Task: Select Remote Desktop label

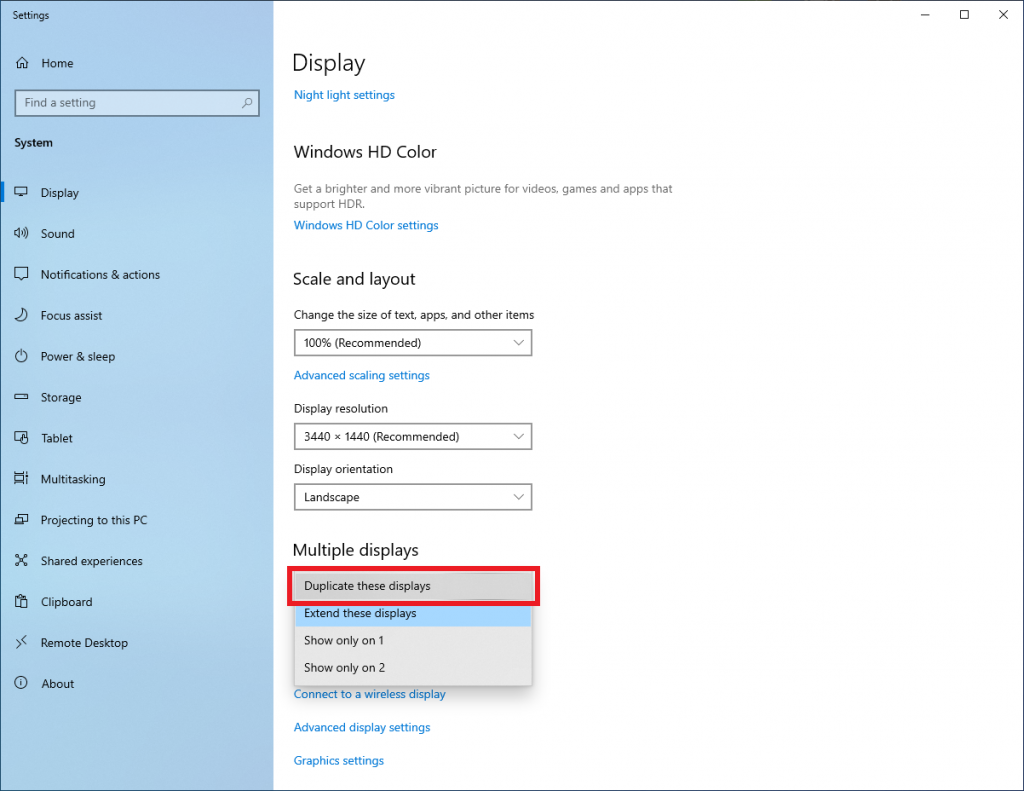Action: (84, 643)
